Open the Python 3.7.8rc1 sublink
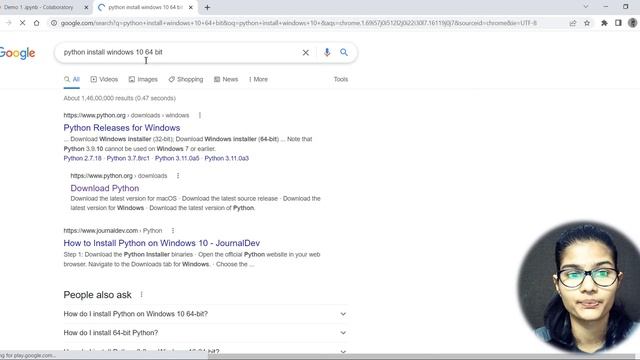The height and width of the screenshot is (360, 640). 128,158
